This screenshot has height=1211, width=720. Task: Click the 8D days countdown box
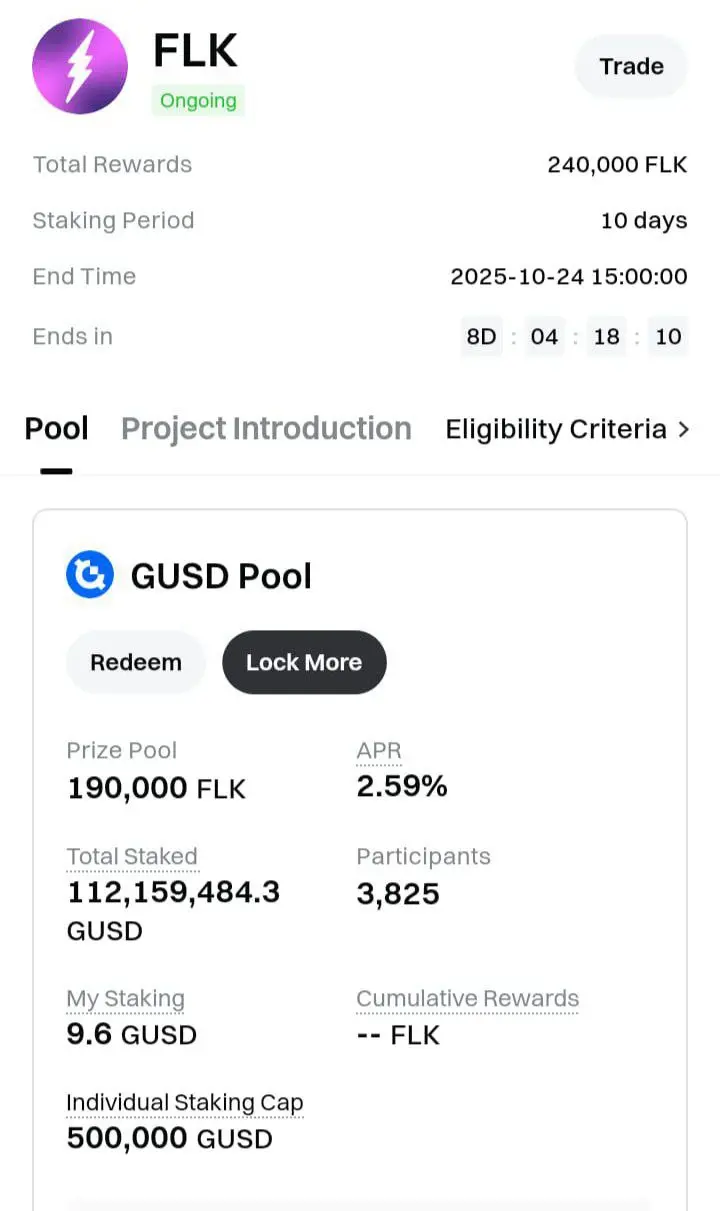pyautogui.click(x=481, y=336)
